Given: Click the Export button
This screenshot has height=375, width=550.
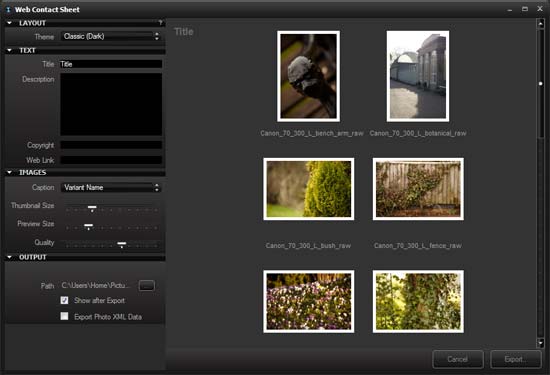Looking at the screenshot, I should (516, 359).
